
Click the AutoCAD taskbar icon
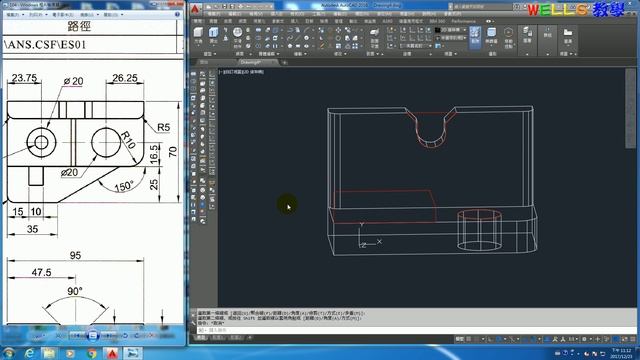113,353
